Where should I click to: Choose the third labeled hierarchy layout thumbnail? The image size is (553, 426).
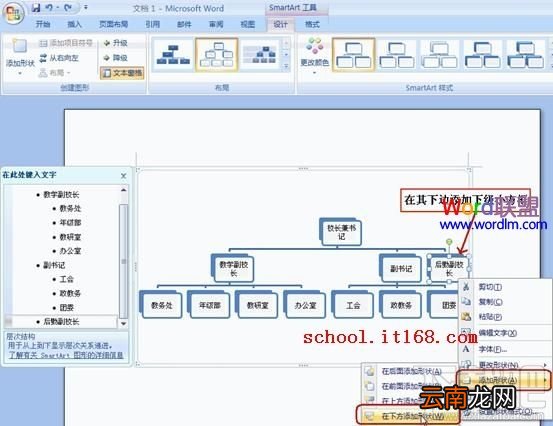pyautogui.click(x=260, y=55)
